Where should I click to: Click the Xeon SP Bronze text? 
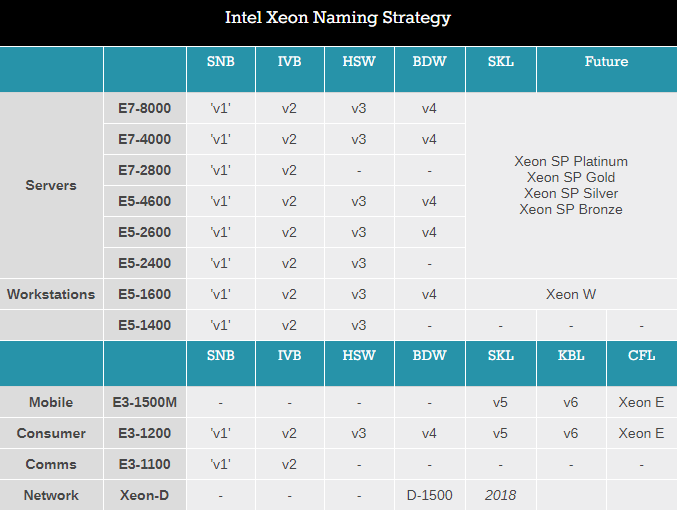coord(571,209)
